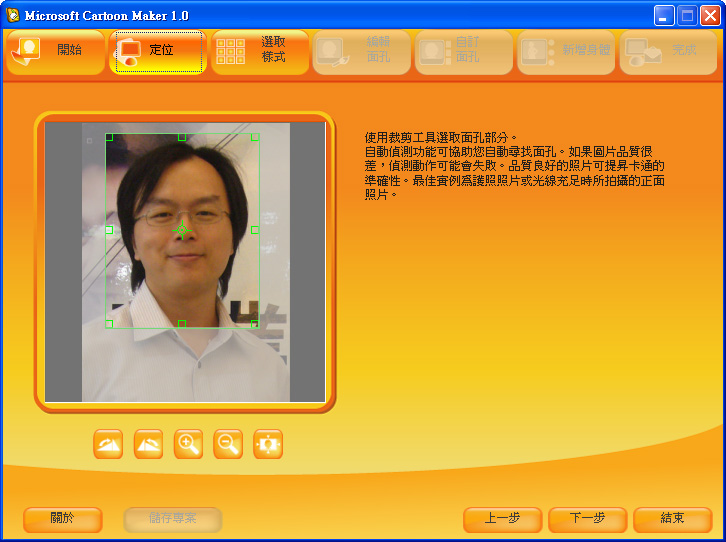Image resolution: width=726 pixels, height=542 pixels.
Task: Click the right-middle crop handle
Action: pyautogui.click(x=255, y=230)
